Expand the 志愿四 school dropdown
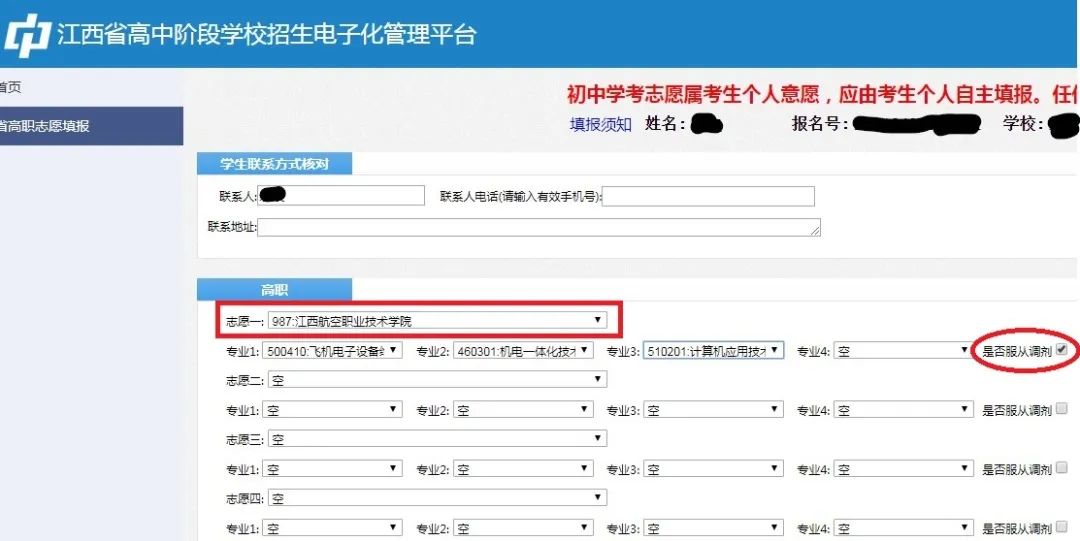Image resolution: width=1080 pixels, height=541 pixels. (x=437, y=498)
